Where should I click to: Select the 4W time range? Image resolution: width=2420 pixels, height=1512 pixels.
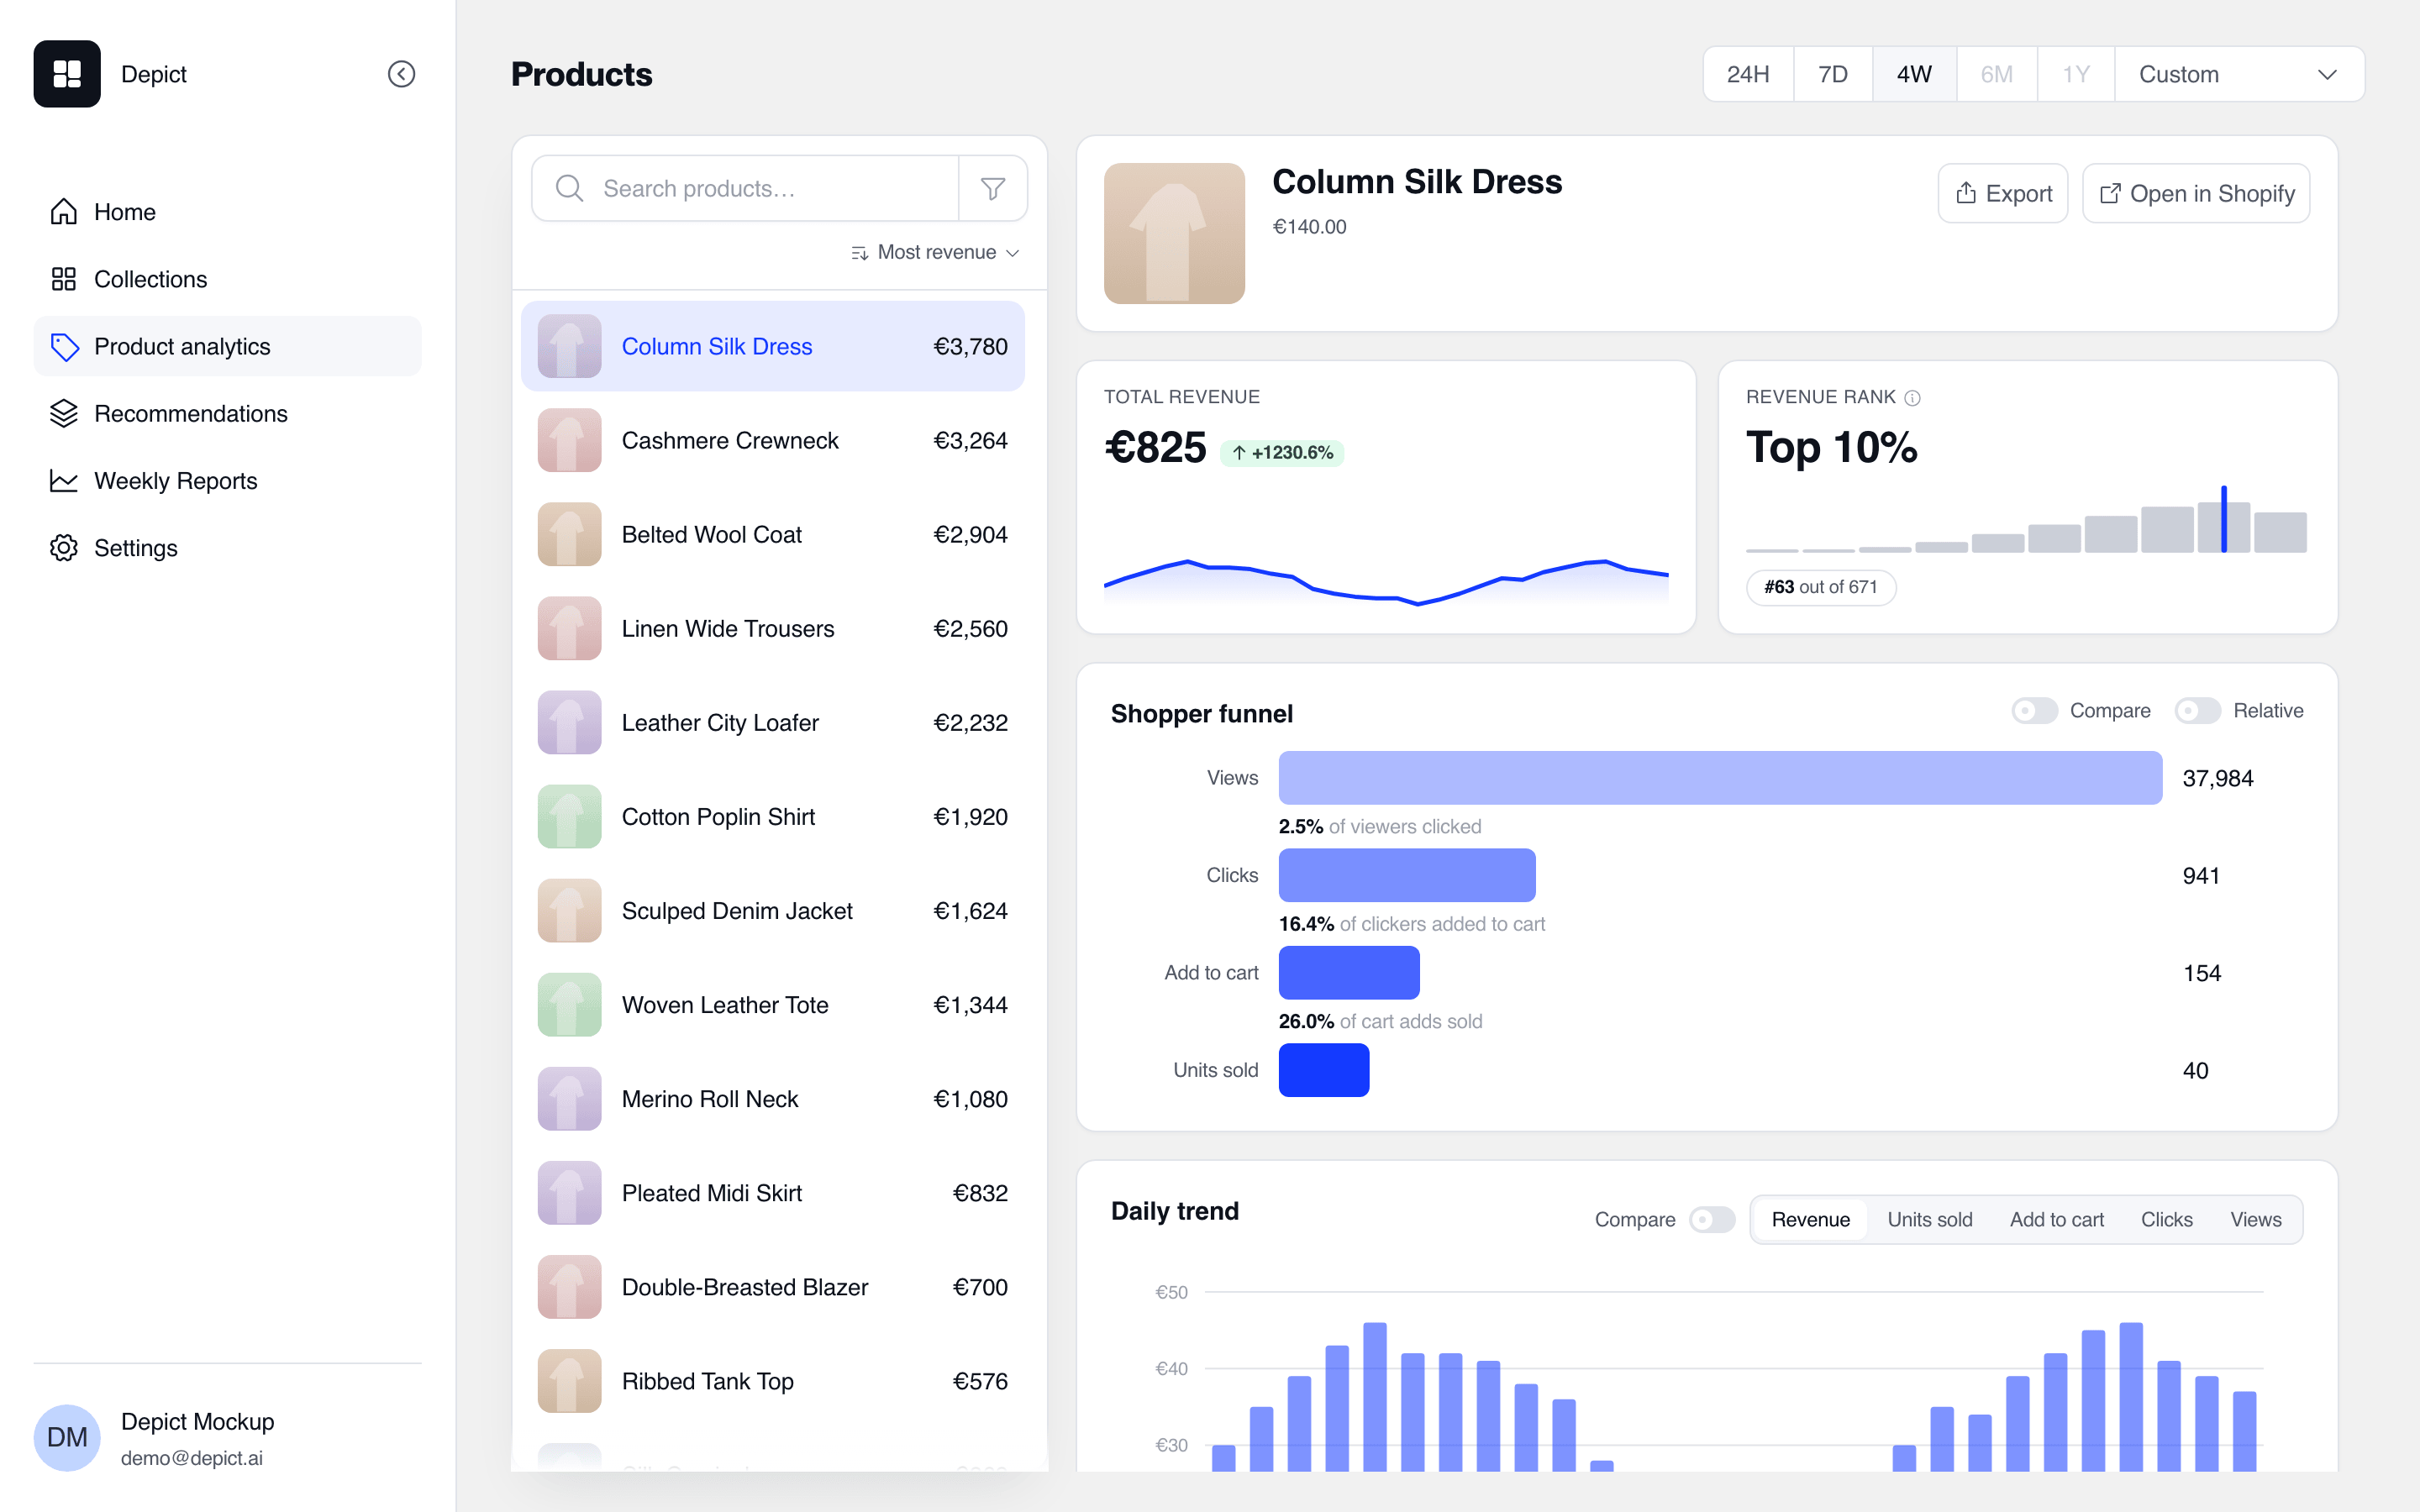click(x=1914, y=74)
